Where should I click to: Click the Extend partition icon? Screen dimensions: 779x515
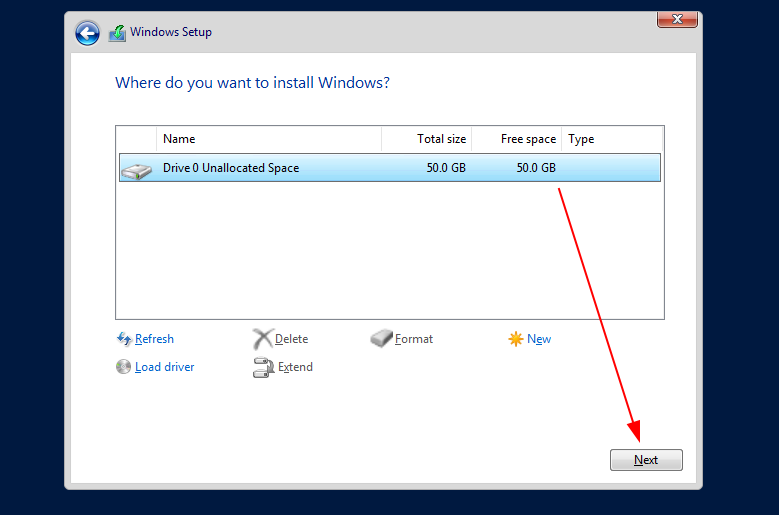[263, 368]
